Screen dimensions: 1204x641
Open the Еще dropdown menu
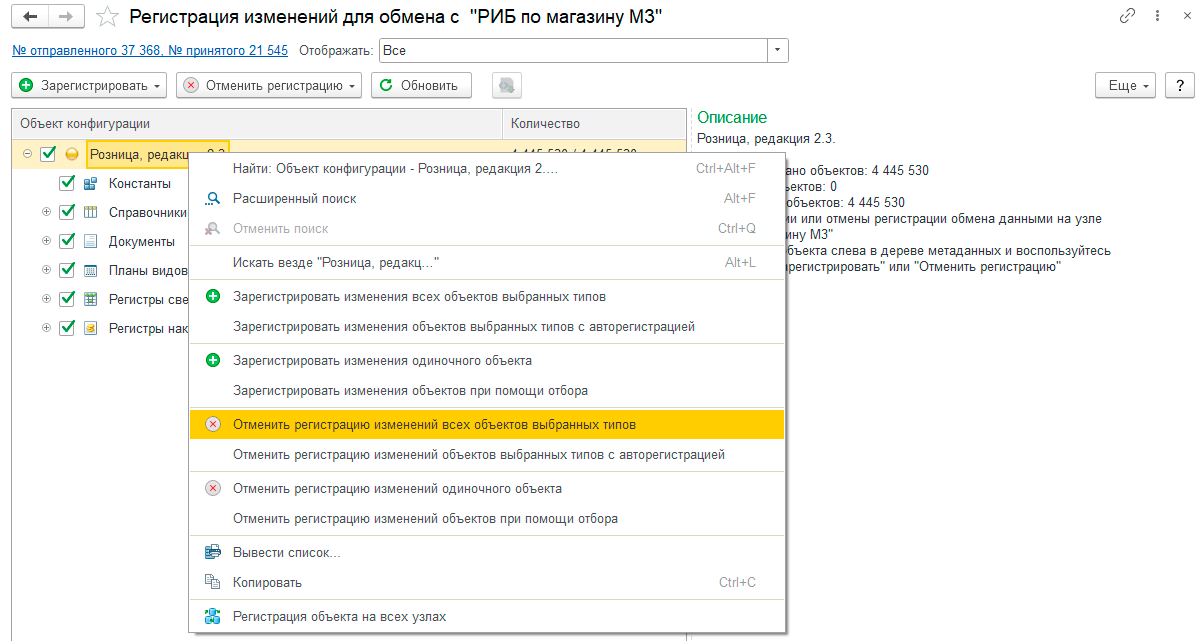1126,86
